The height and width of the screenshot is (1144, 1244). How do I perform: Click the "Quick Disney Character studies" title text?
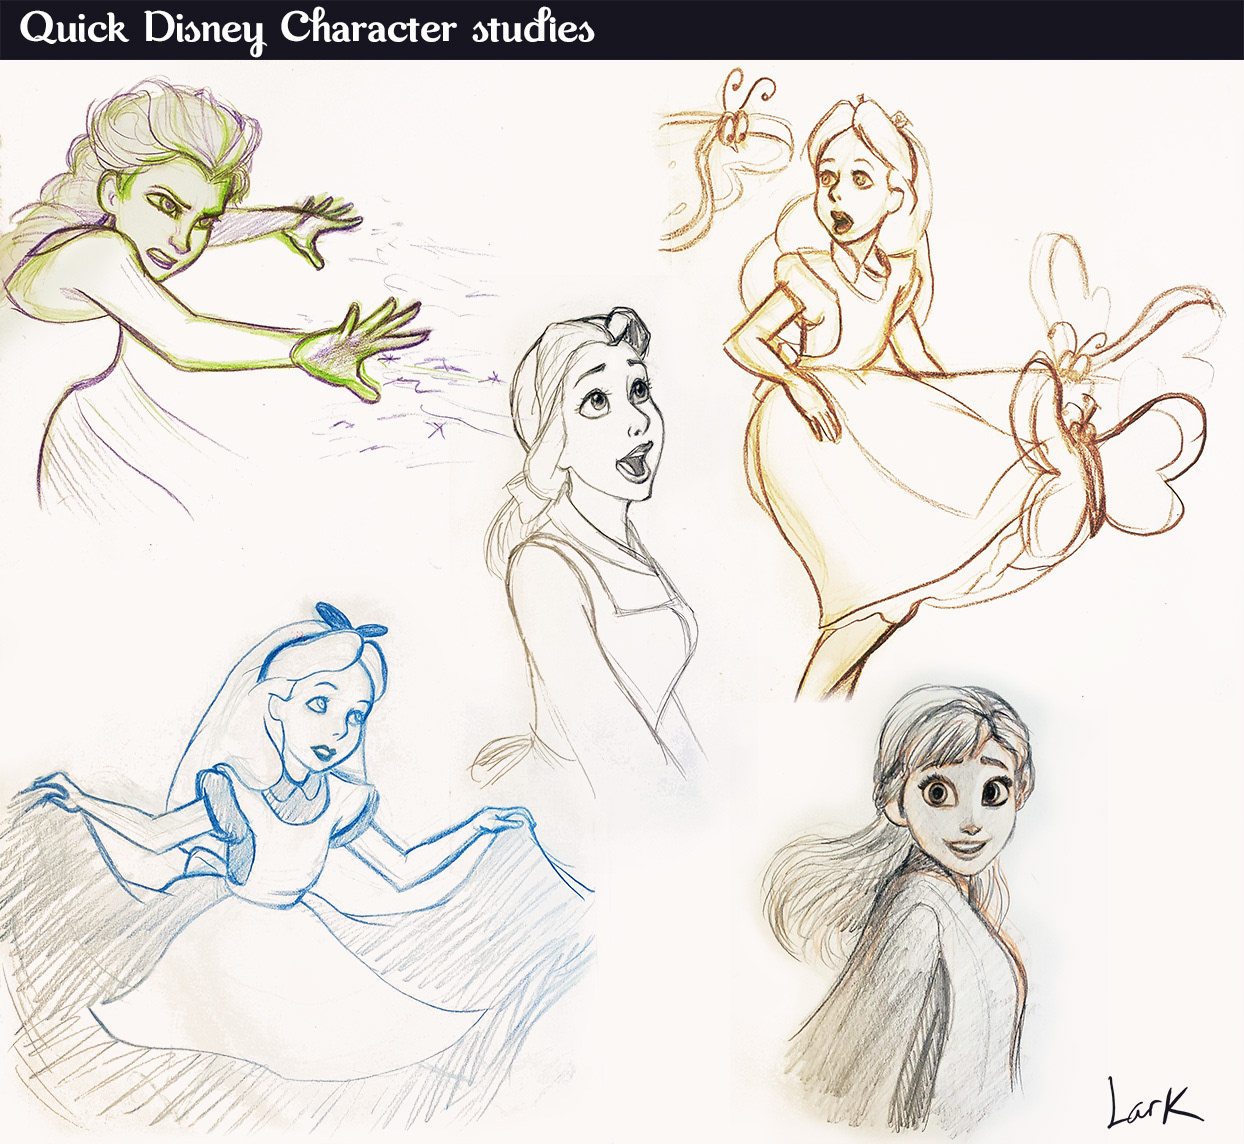pyautogui.click(x=306, y=29)
